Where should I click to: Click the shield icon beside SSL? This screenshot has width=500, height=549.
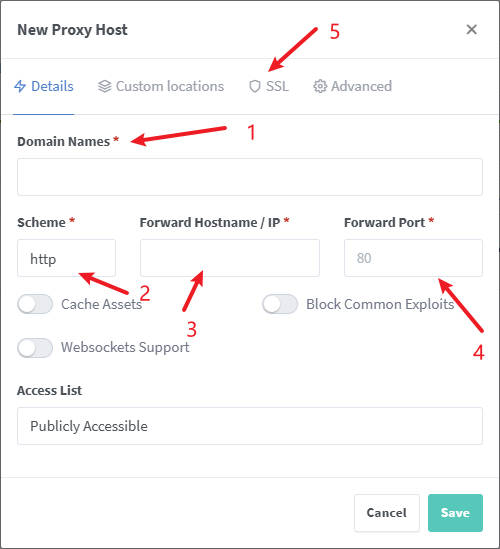255,86
